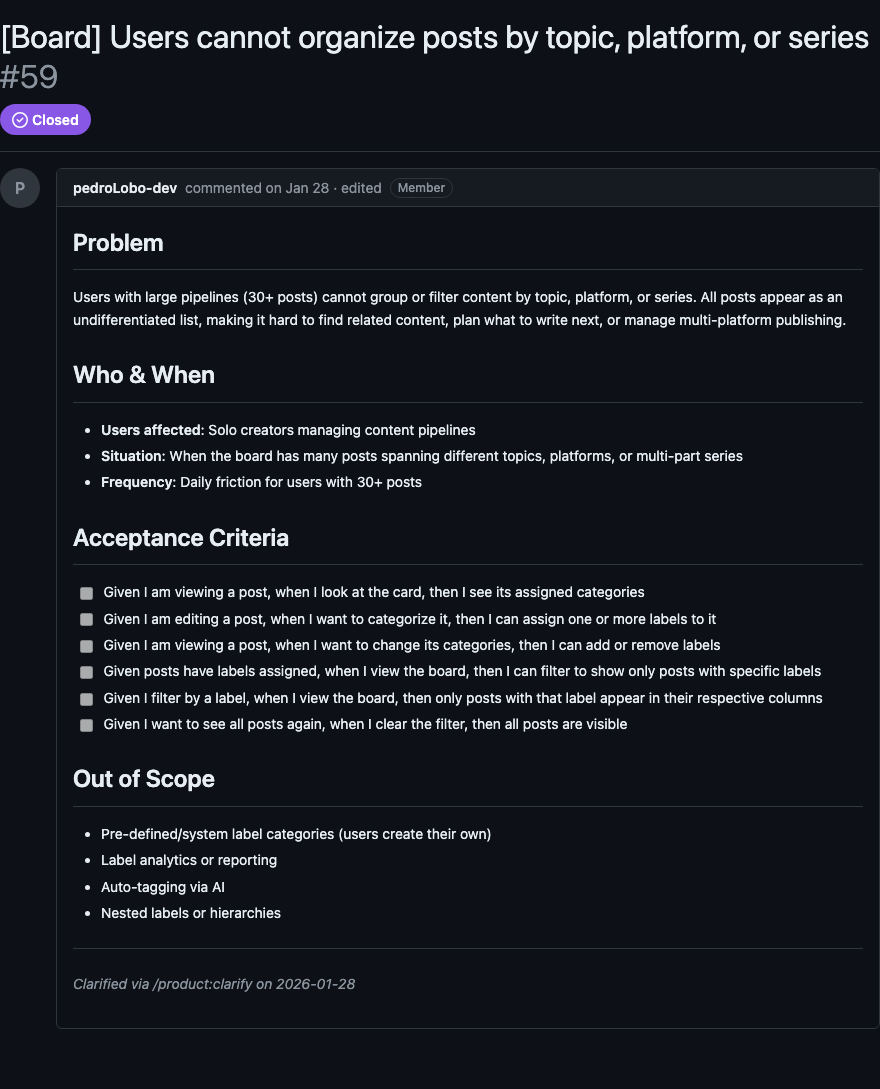Check the 'respective columns' filtering checkbox
Image resolution: width=880 pixels, height=1089 pixels.
(x=86, y=698)
